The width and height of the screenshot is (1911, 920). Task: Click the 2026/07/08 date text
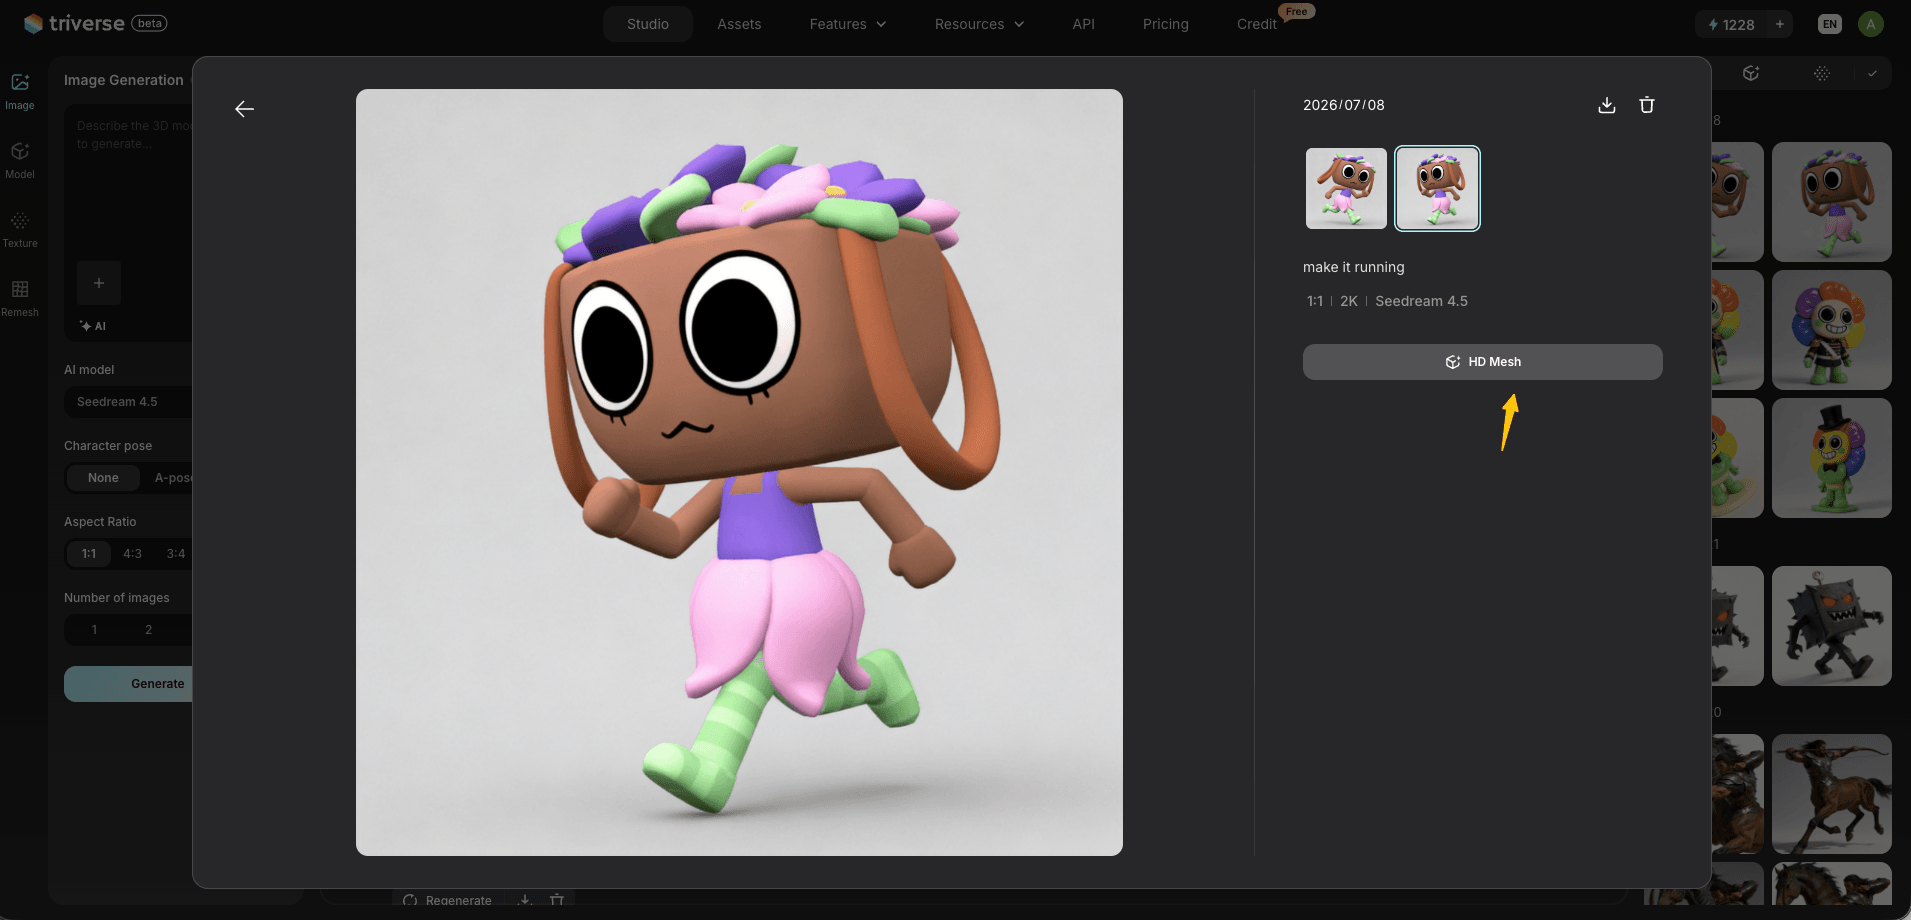(x=1344, y=105)
